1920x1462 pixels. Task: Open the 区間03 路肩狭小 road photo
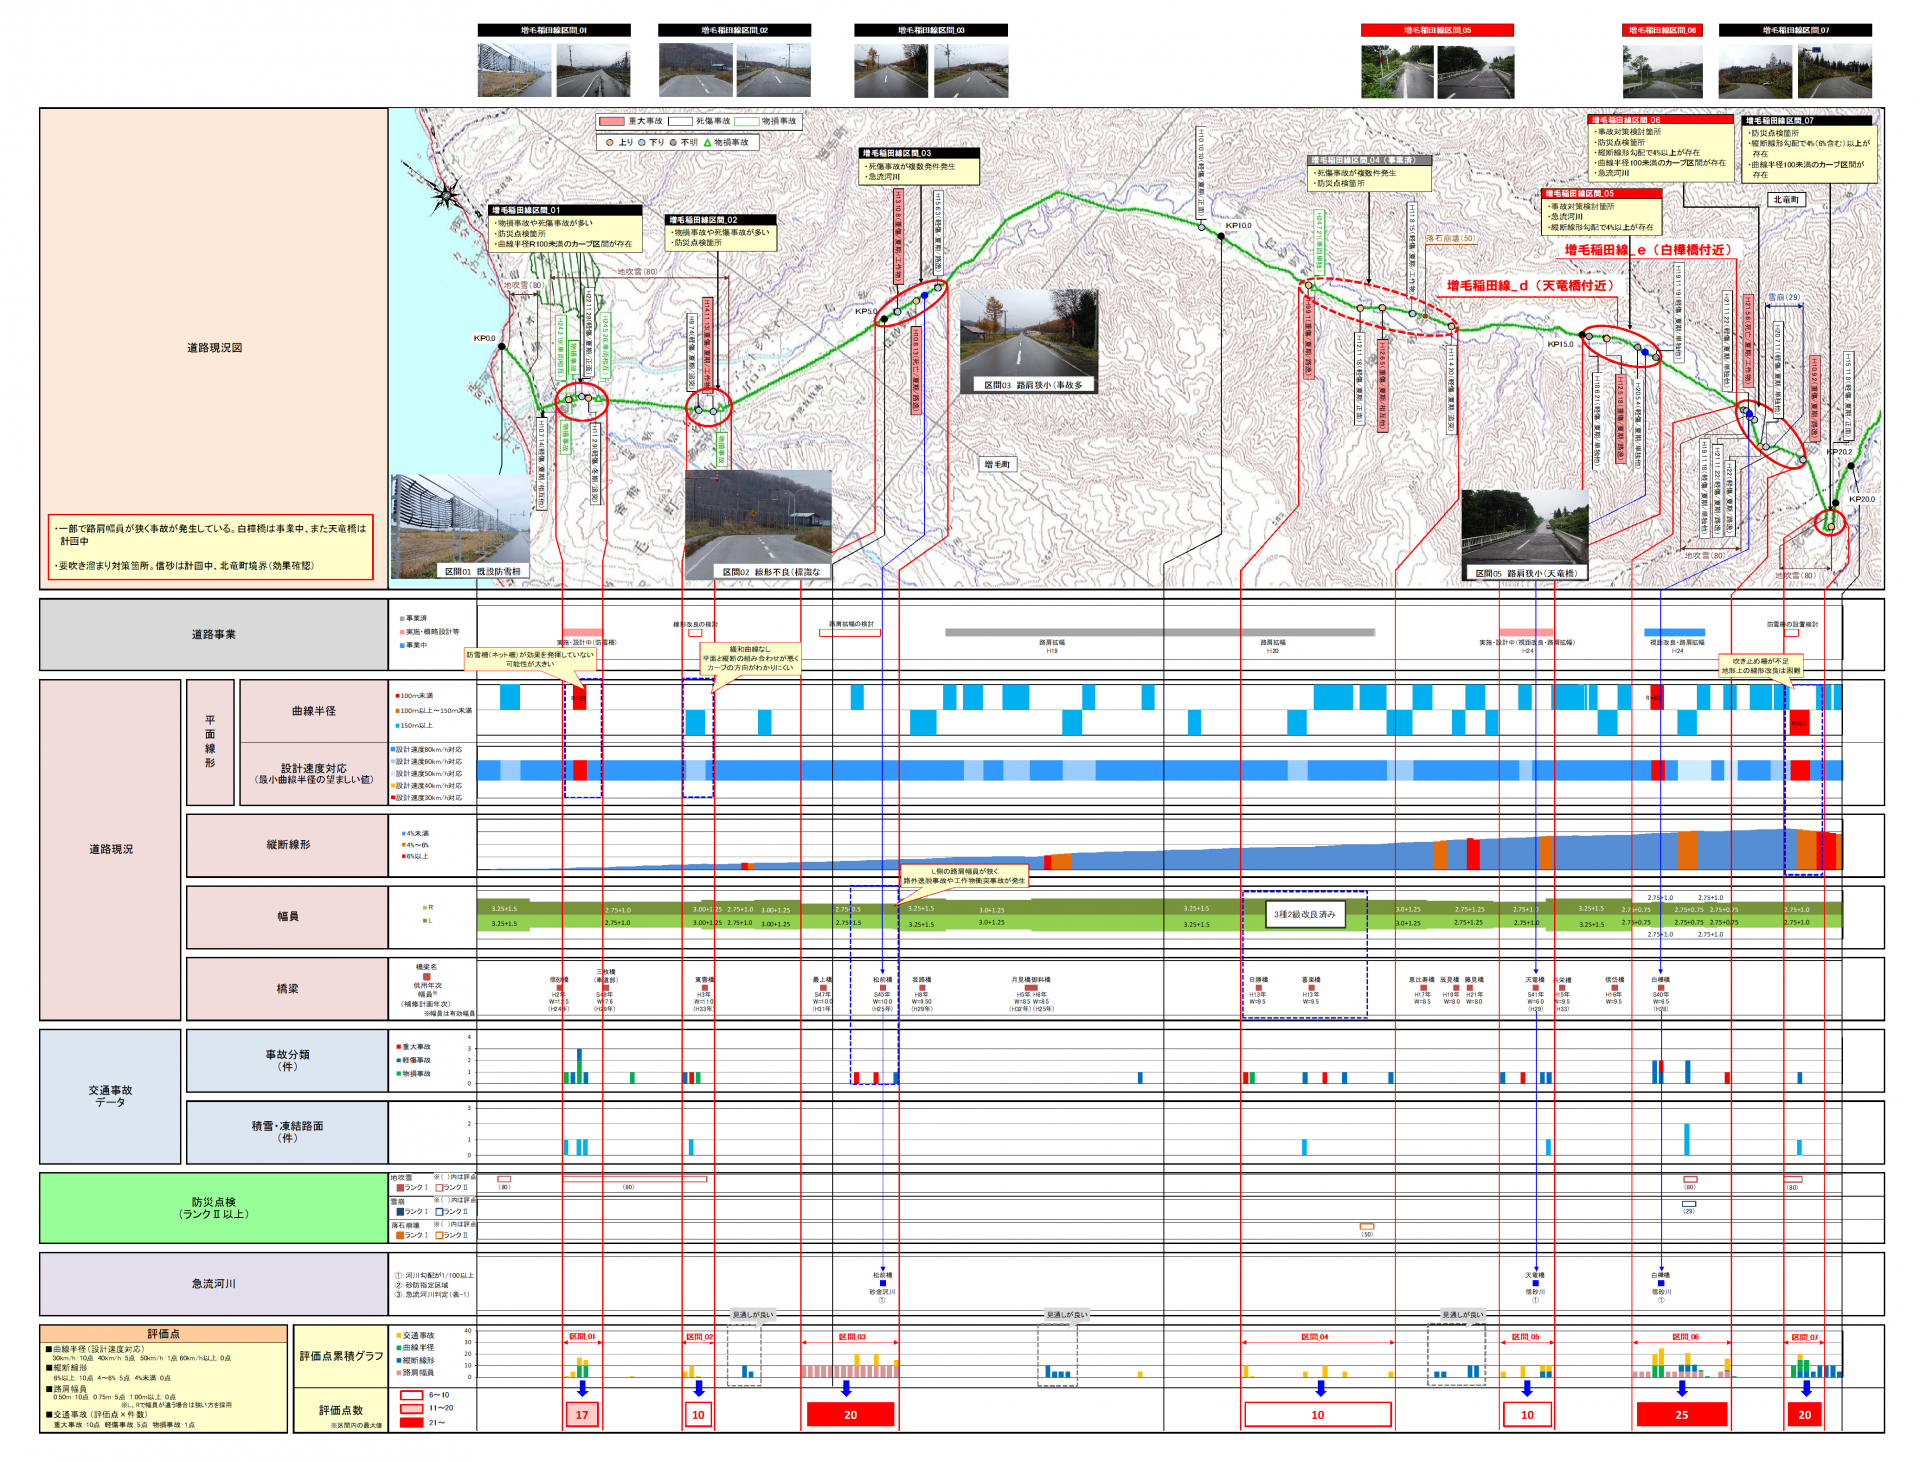coord(1028,341)
